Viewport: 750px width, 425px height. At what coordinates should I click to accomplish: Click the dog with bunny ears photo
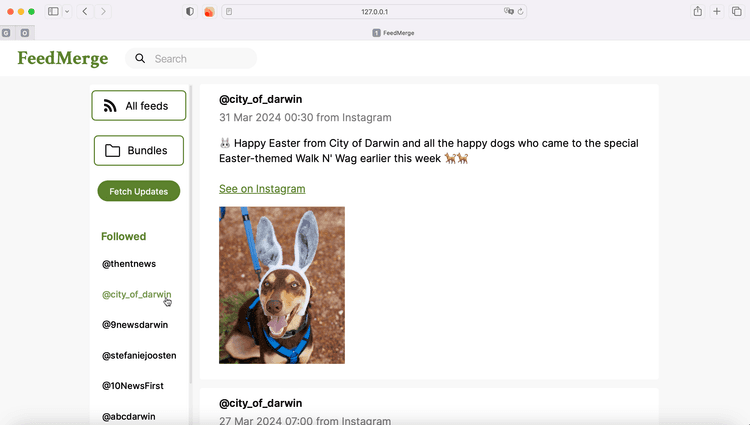282,285
